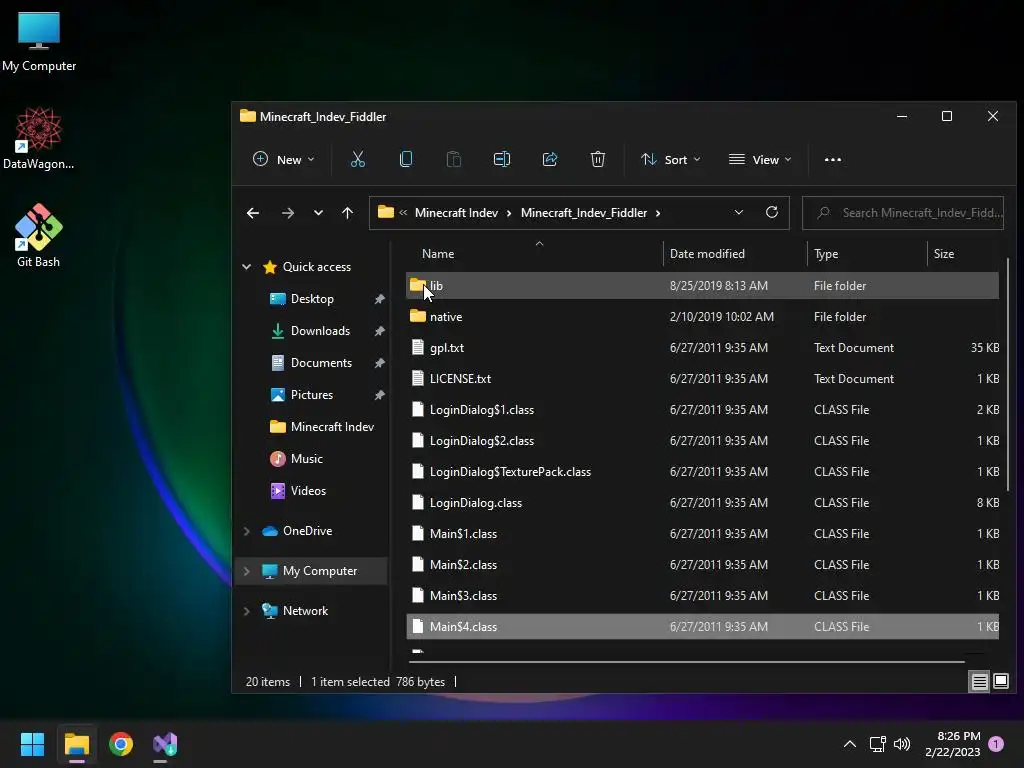Expand the My Computer tree node
Image resolution: width=1024 pixels, height=768 pixels.
pyautogui.click(x=247, y=571)
